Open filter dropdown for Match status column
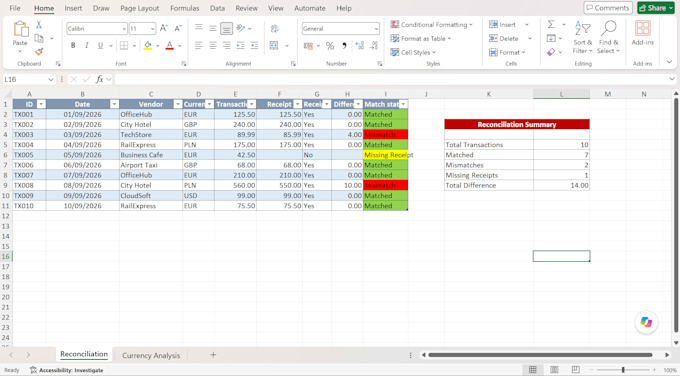Viewport: 680px width, 376px height. pos(403,104)
